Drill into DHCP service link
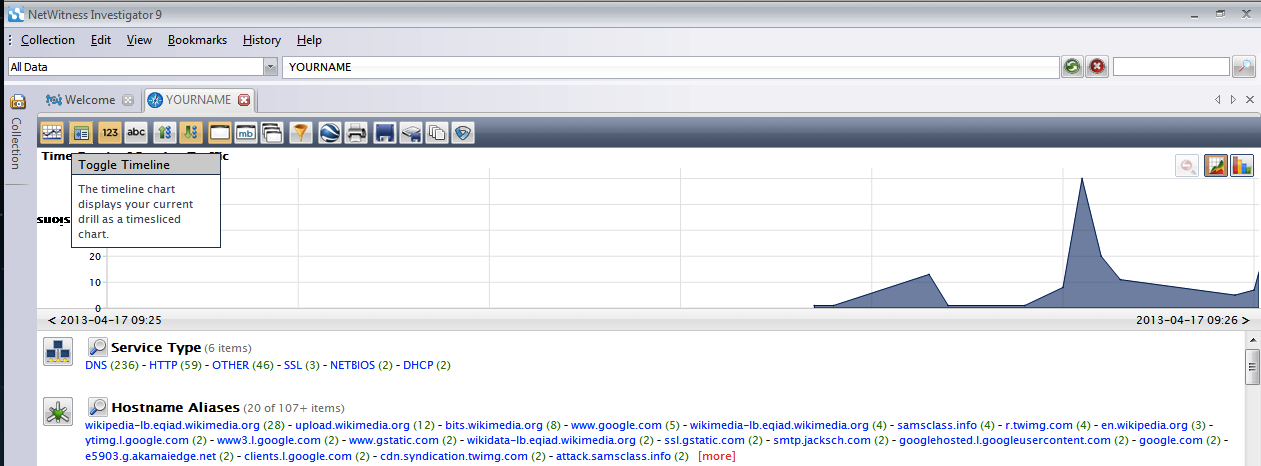This screenshot has width=1261, height=466. tap(418, 366)
